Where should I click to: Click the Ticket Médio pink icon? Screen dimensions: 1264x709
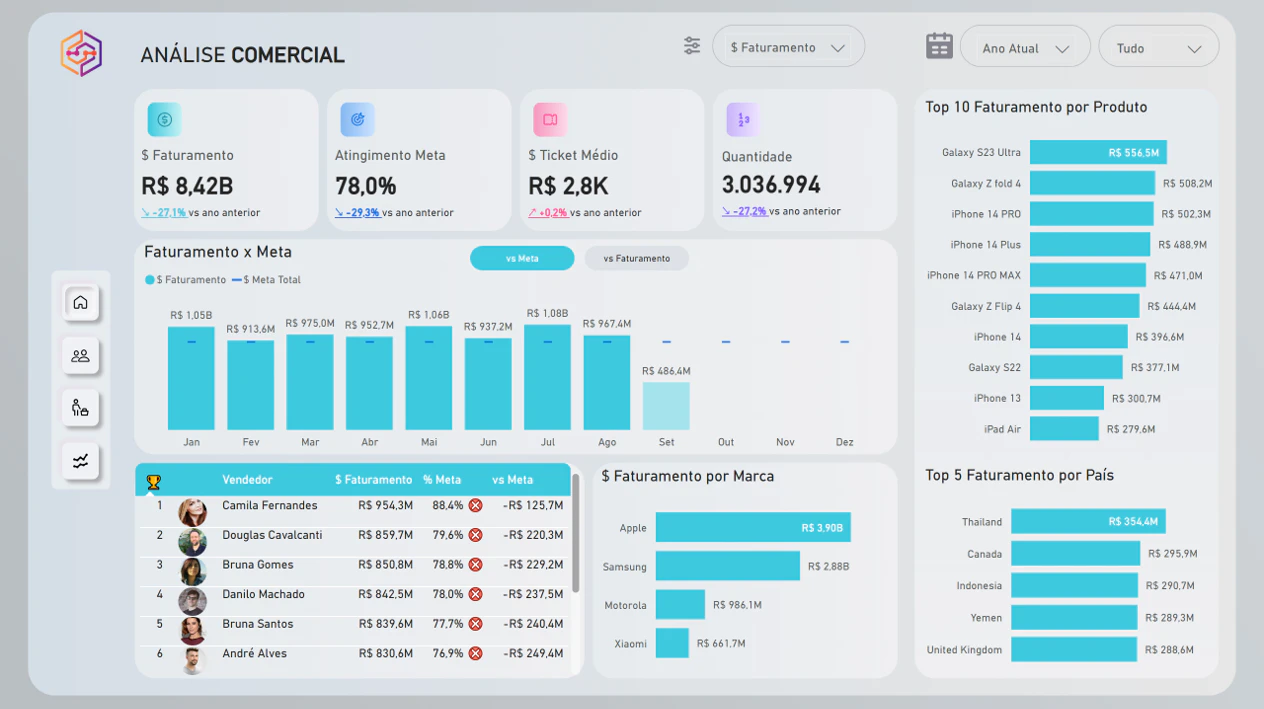coord(550,119)
